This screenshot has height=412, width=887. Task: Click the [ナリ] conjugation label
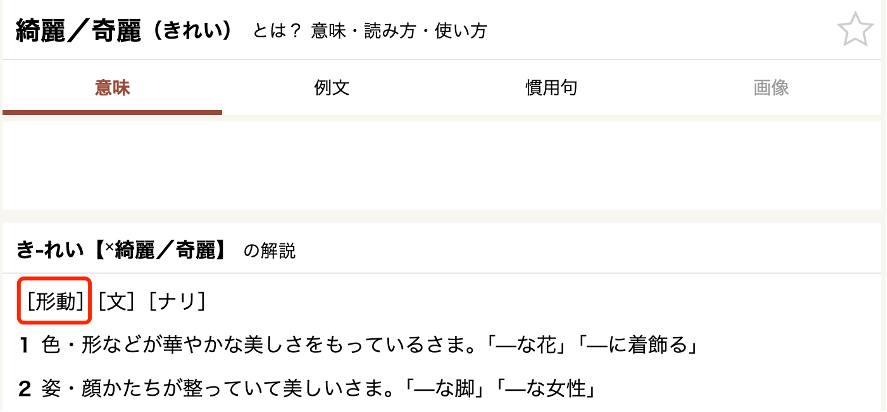click(177, 301)
